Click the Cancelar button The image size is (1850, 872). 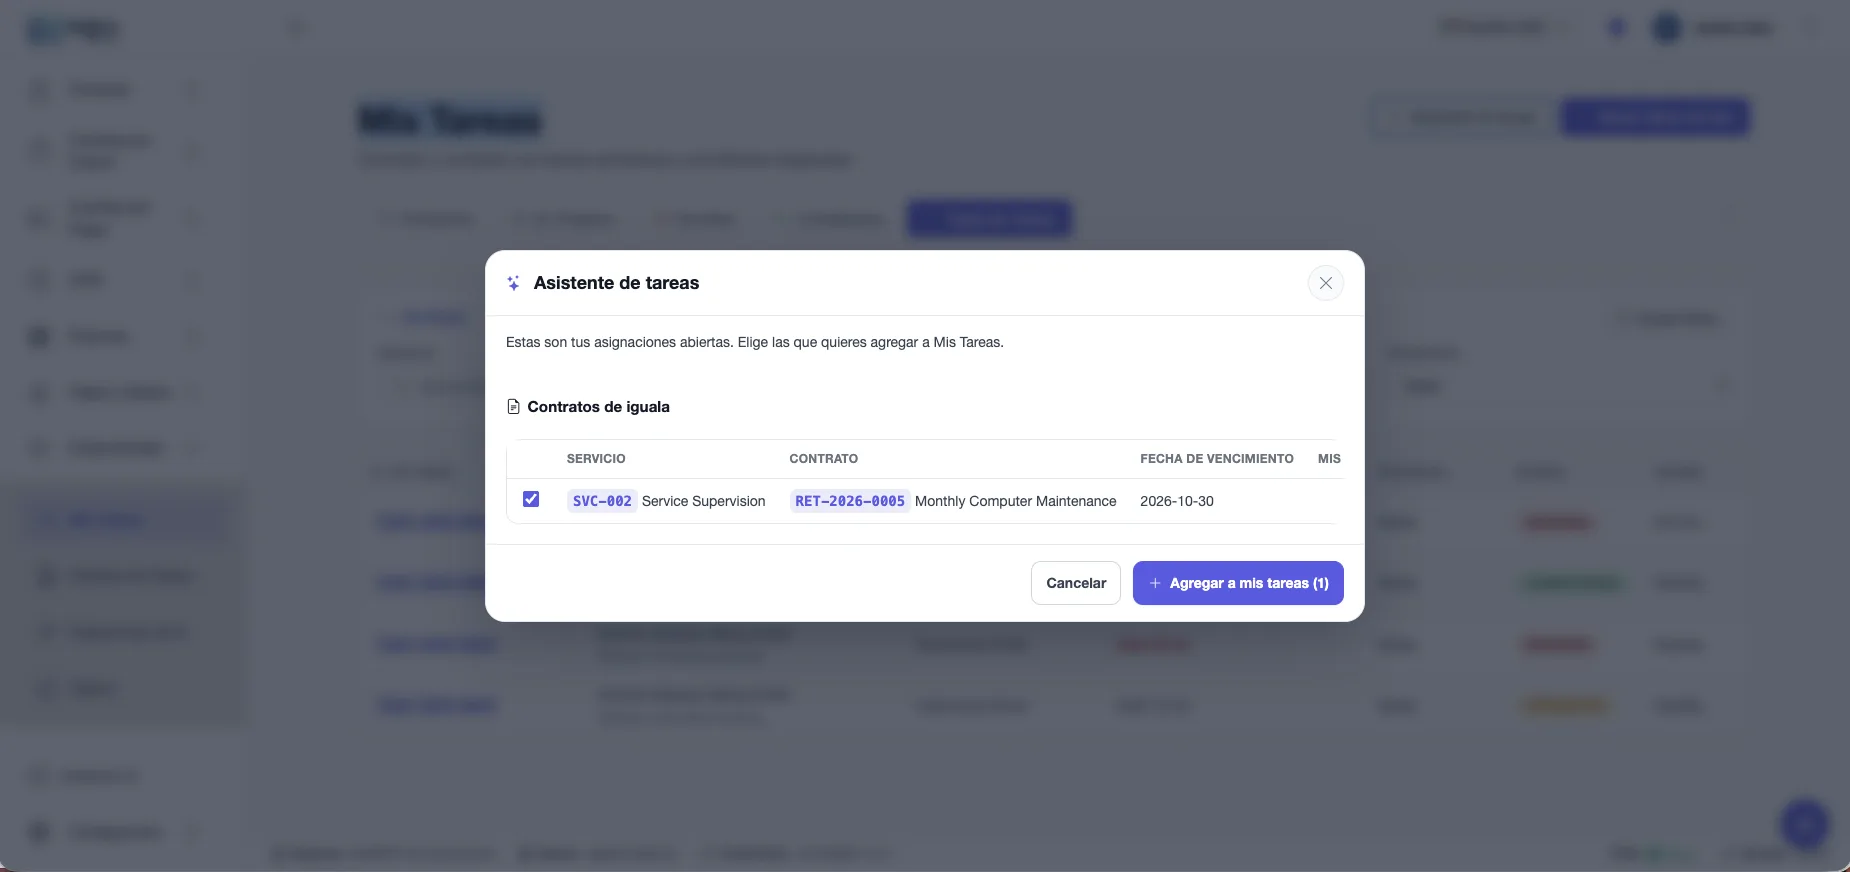1076,583
